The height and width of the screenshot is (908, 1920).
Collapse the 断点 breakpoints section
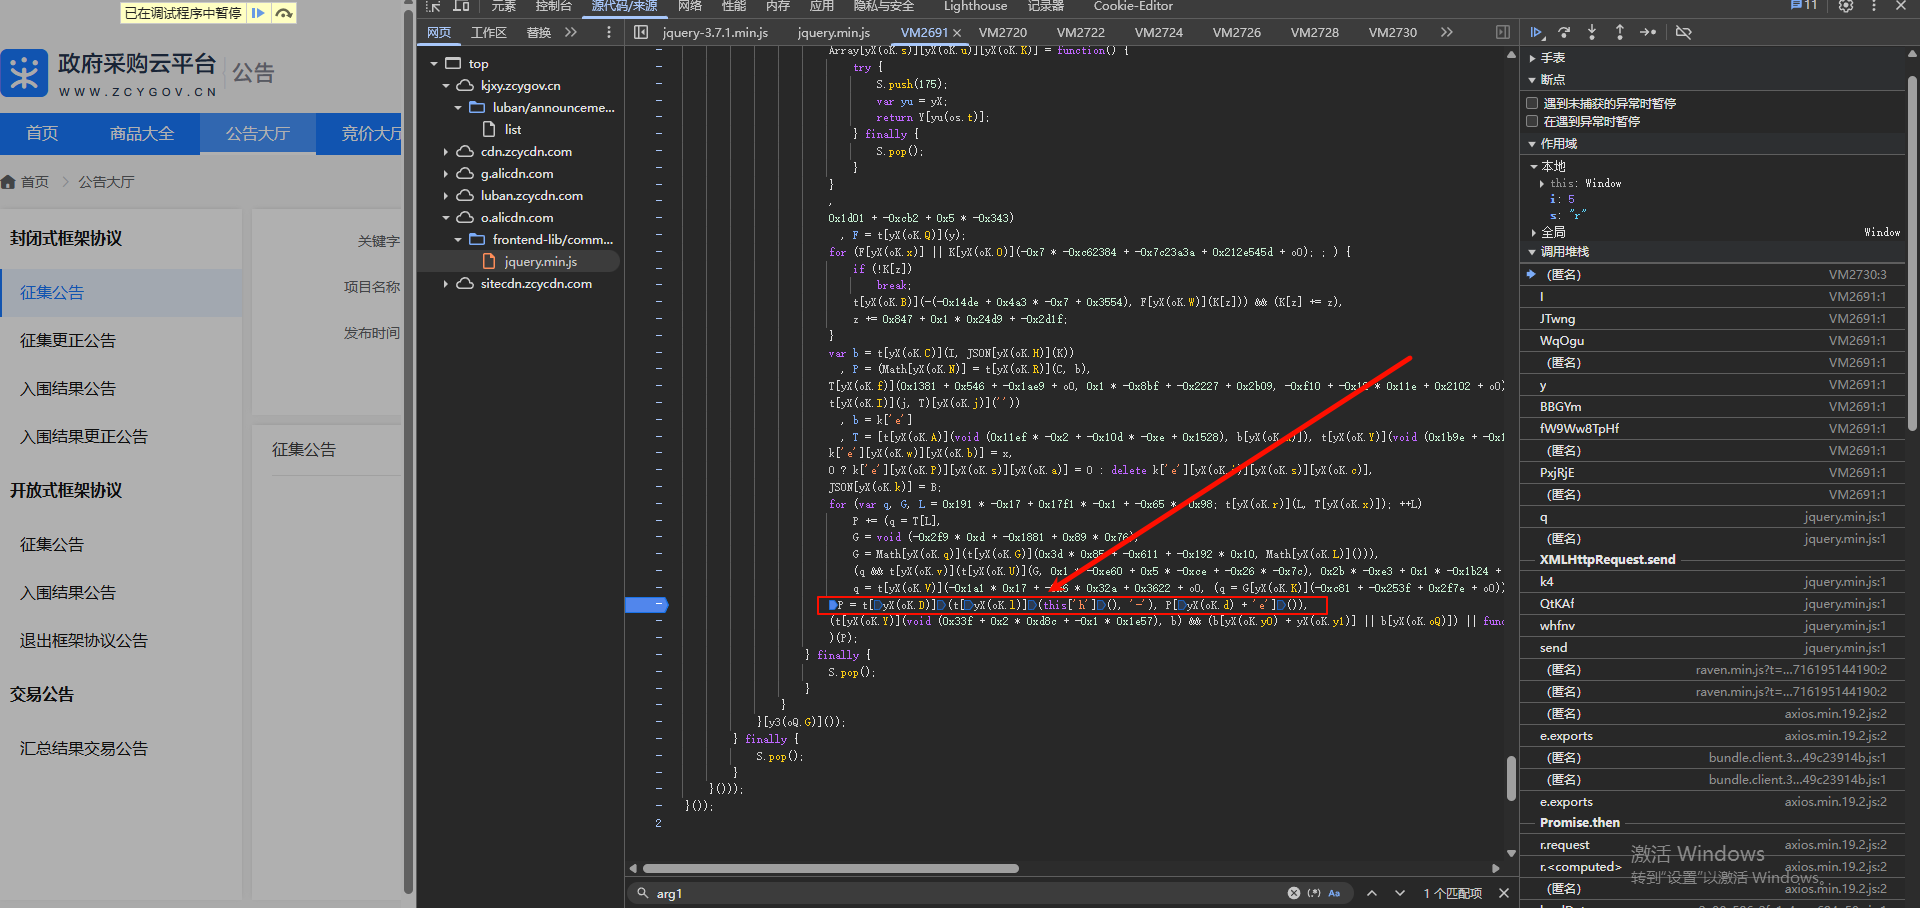[1532, 80]
